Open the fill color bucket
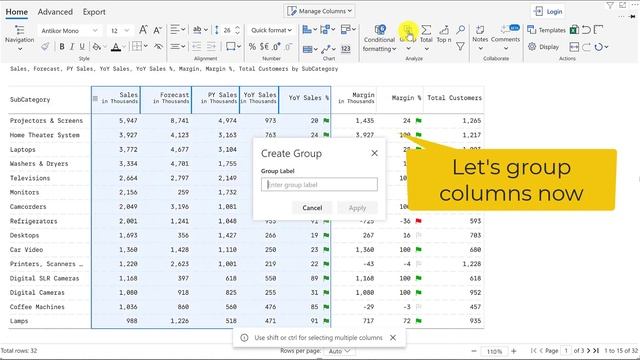640x360 pixels. 97,47
